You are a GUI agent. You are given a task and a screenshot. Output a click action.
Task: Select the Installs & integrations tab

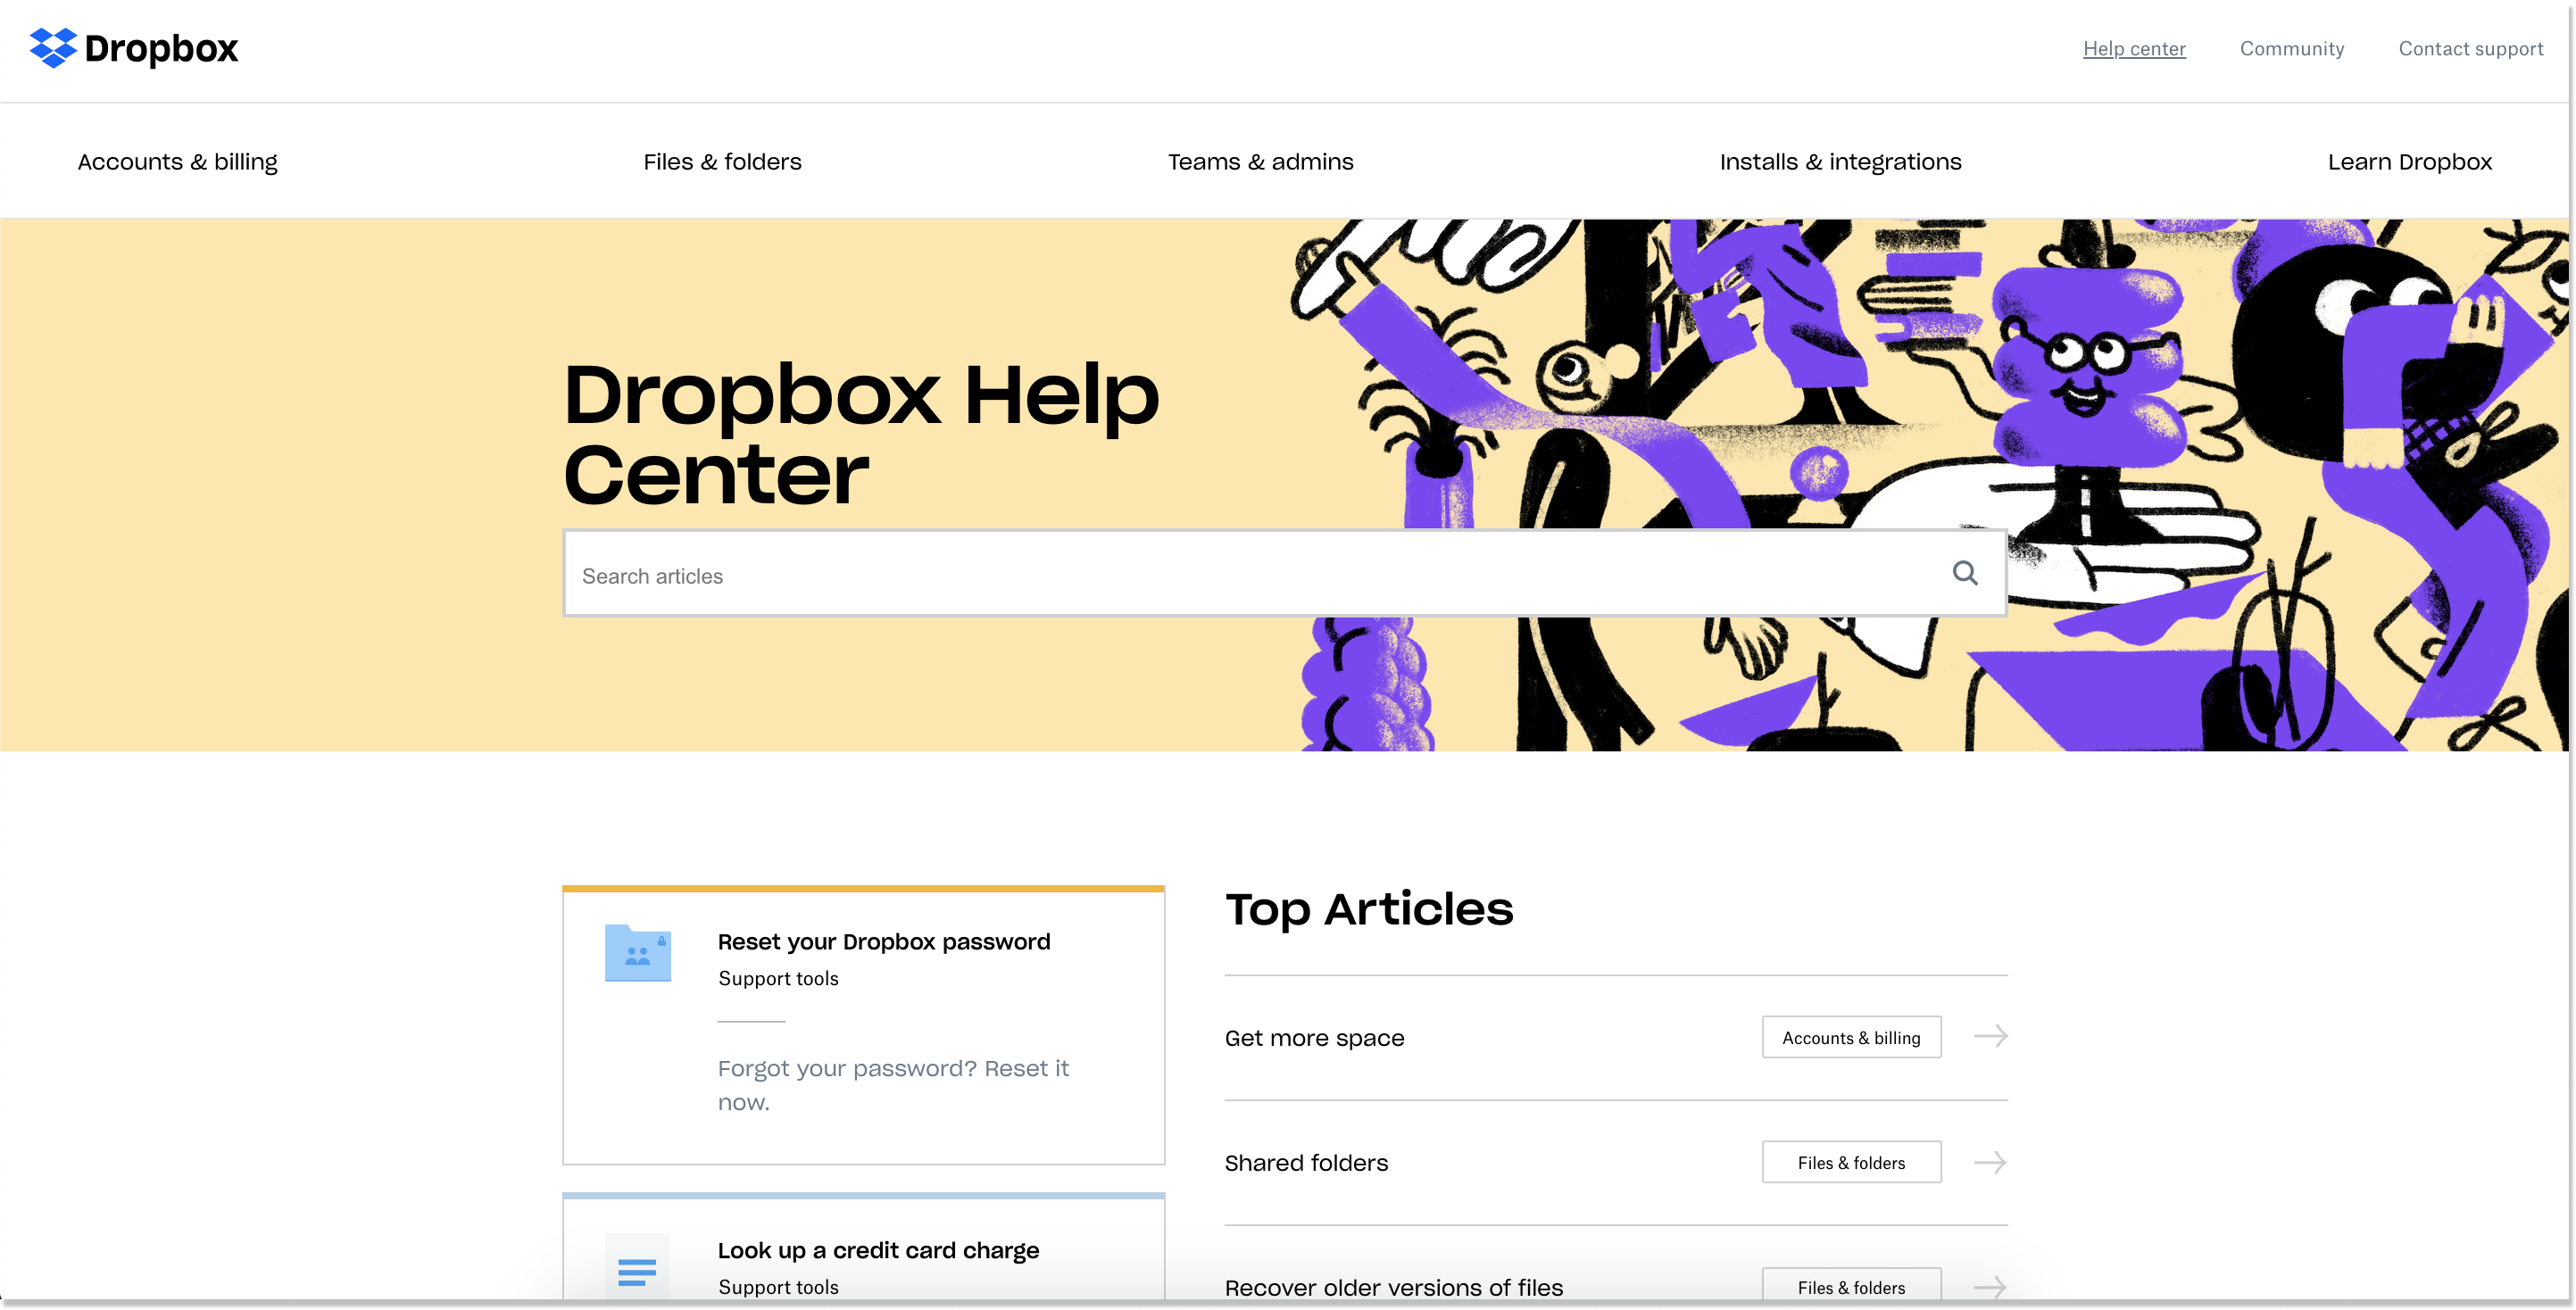point(1841,161)
